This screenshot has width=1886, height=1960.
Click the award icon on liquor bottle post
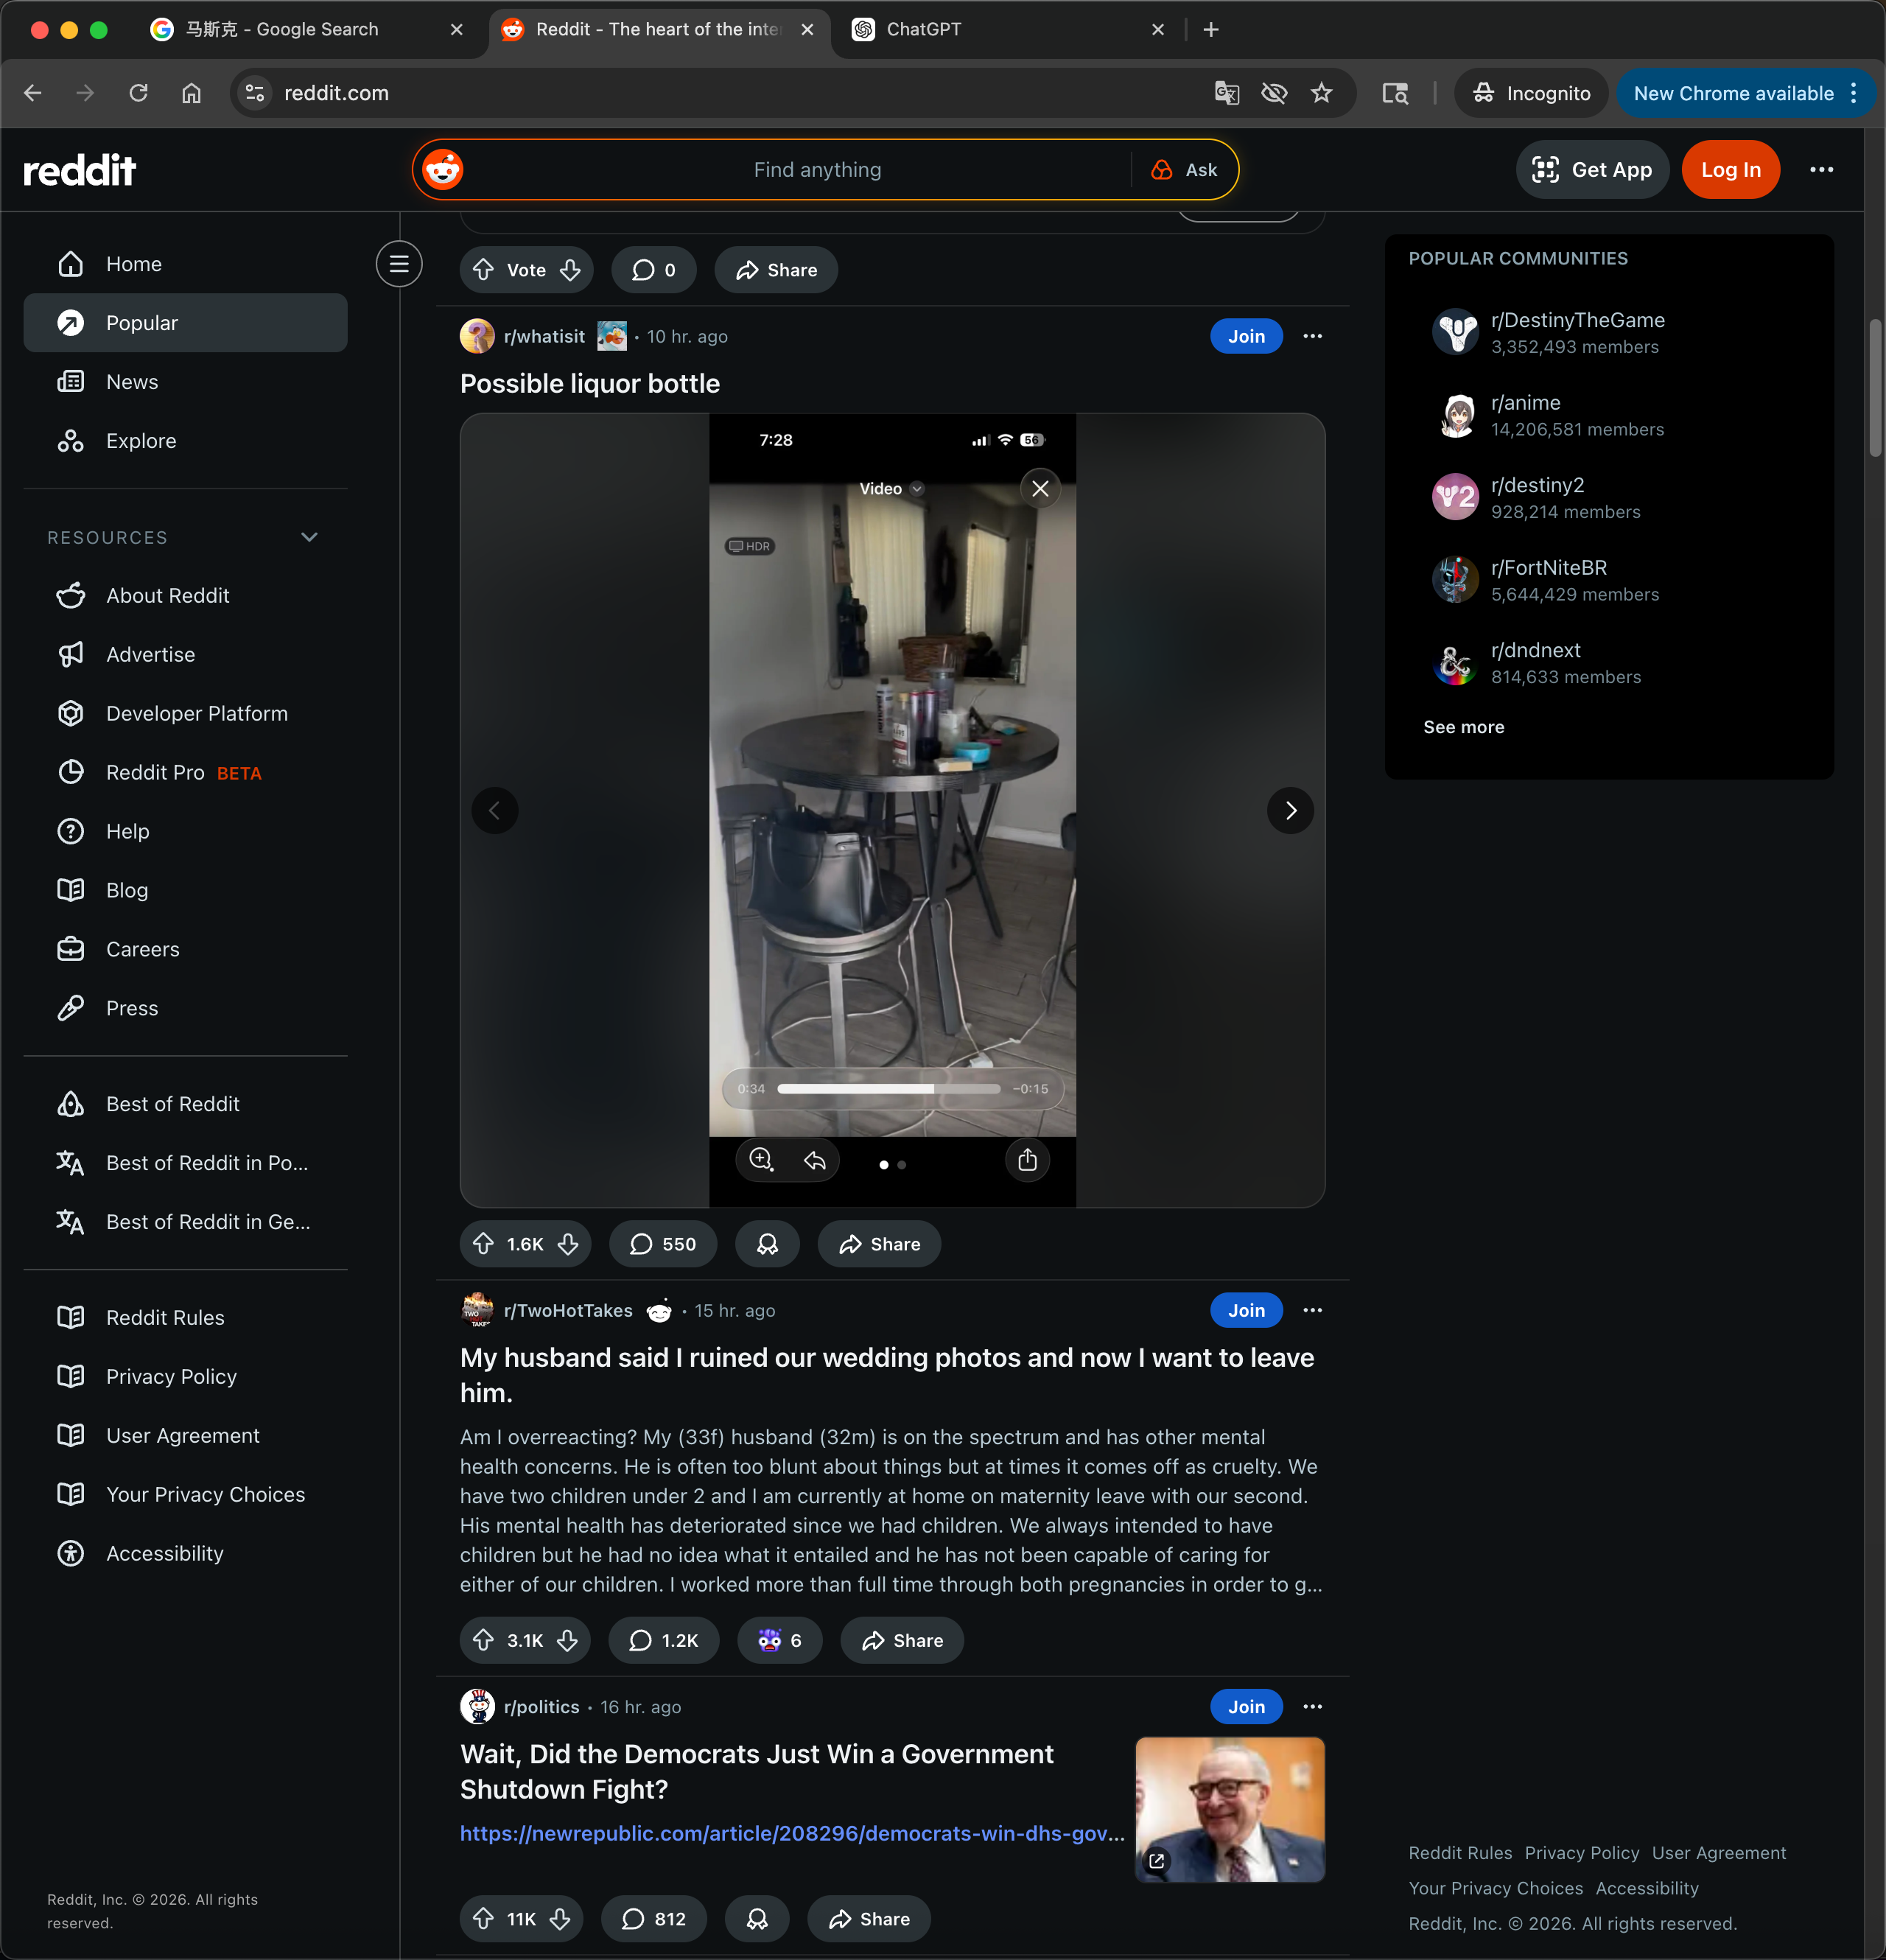[x=767, y=1244]
